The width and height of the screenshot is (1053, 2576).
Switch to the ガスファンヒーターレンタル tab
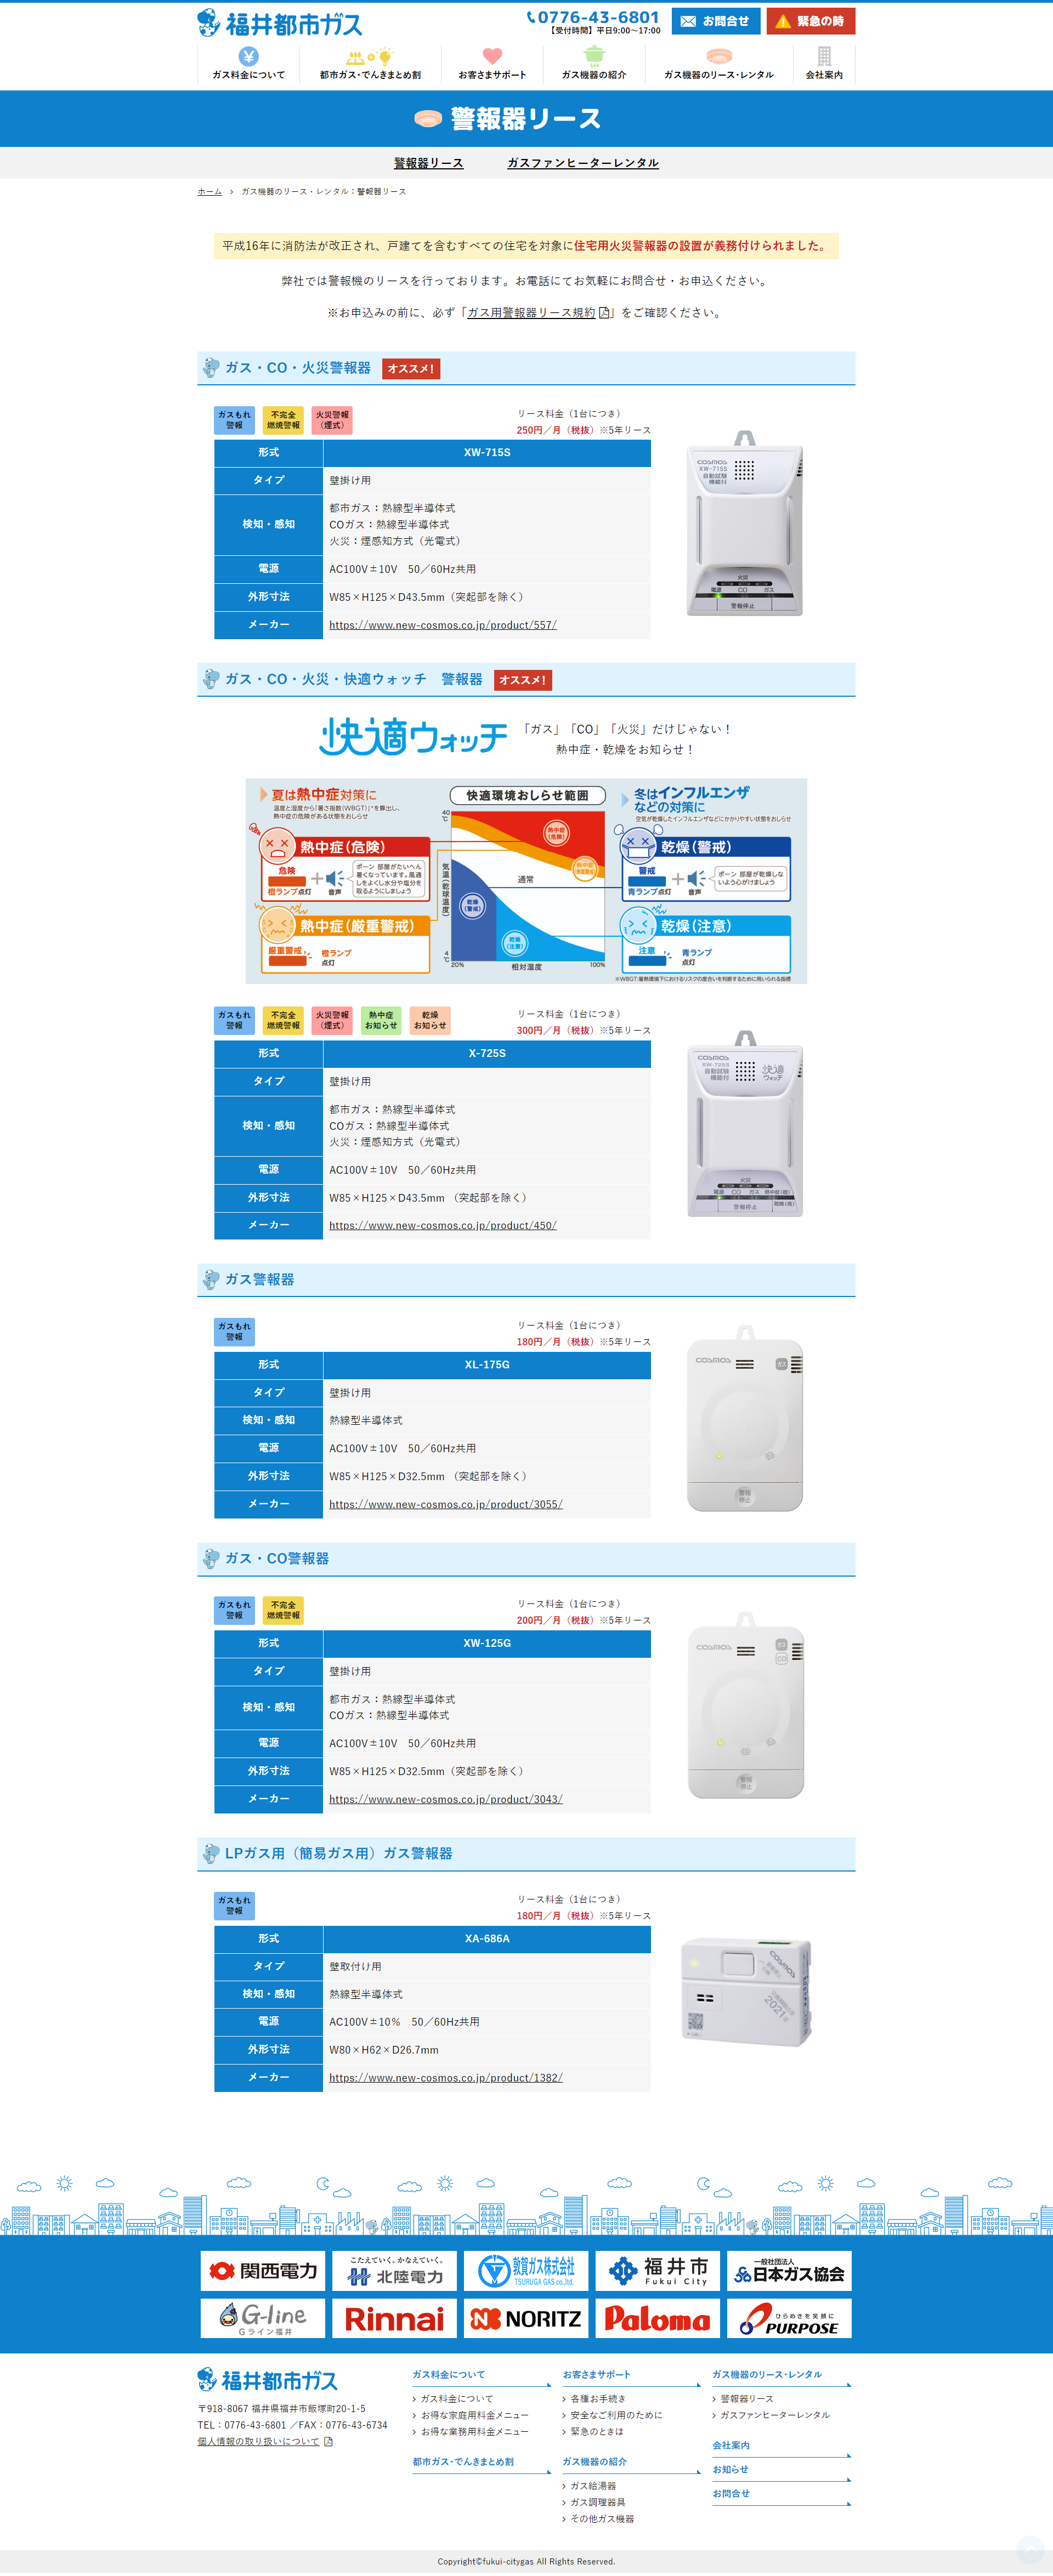tap(583, 163)
